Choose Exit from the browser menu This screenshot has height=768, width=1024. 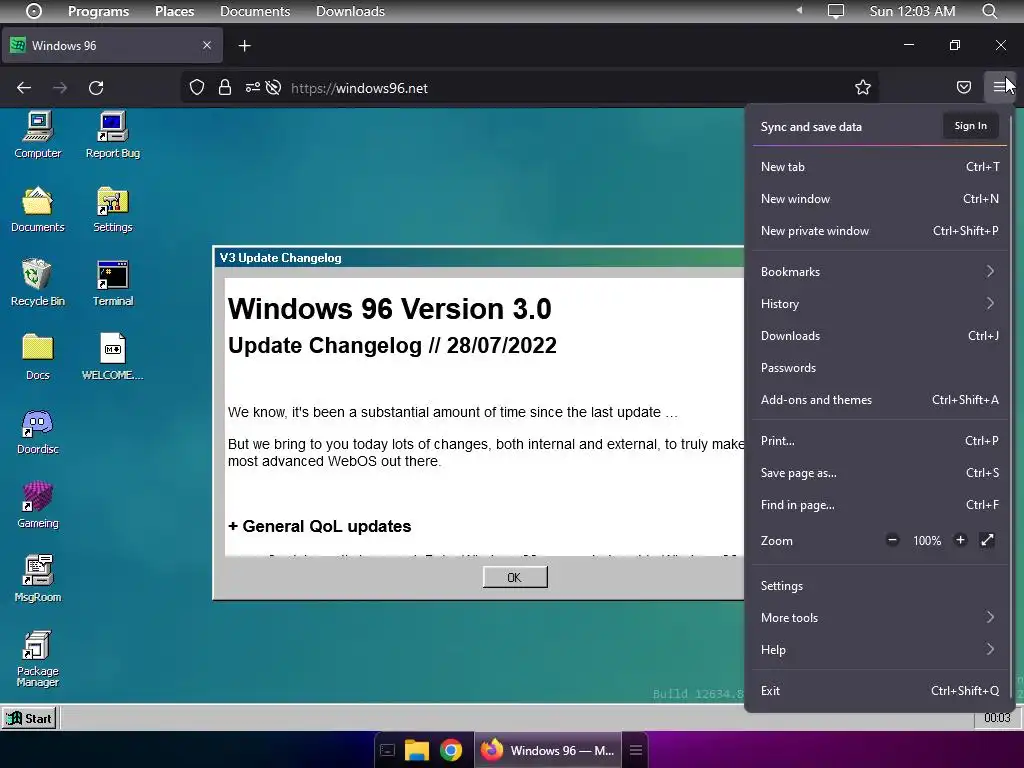click(880, 691)
